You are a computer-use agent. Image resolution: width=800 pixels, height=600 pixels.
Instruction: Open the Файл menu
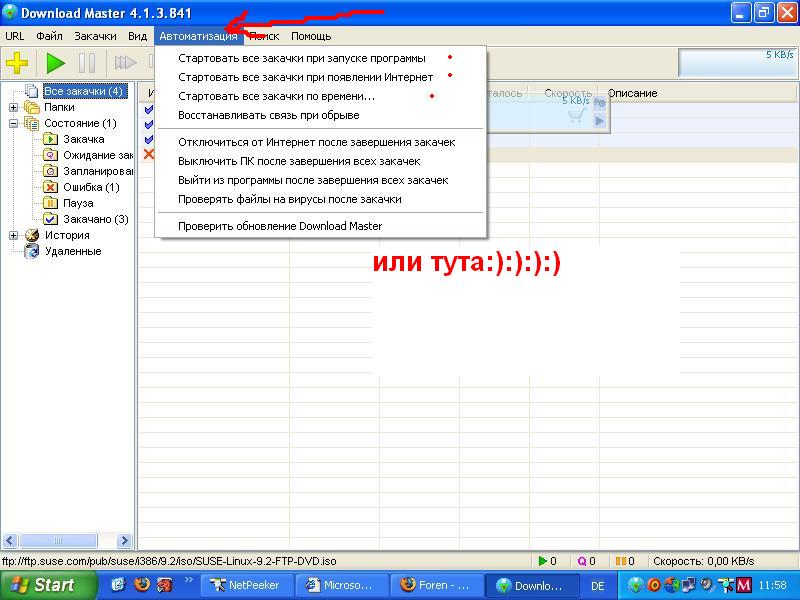49,36
